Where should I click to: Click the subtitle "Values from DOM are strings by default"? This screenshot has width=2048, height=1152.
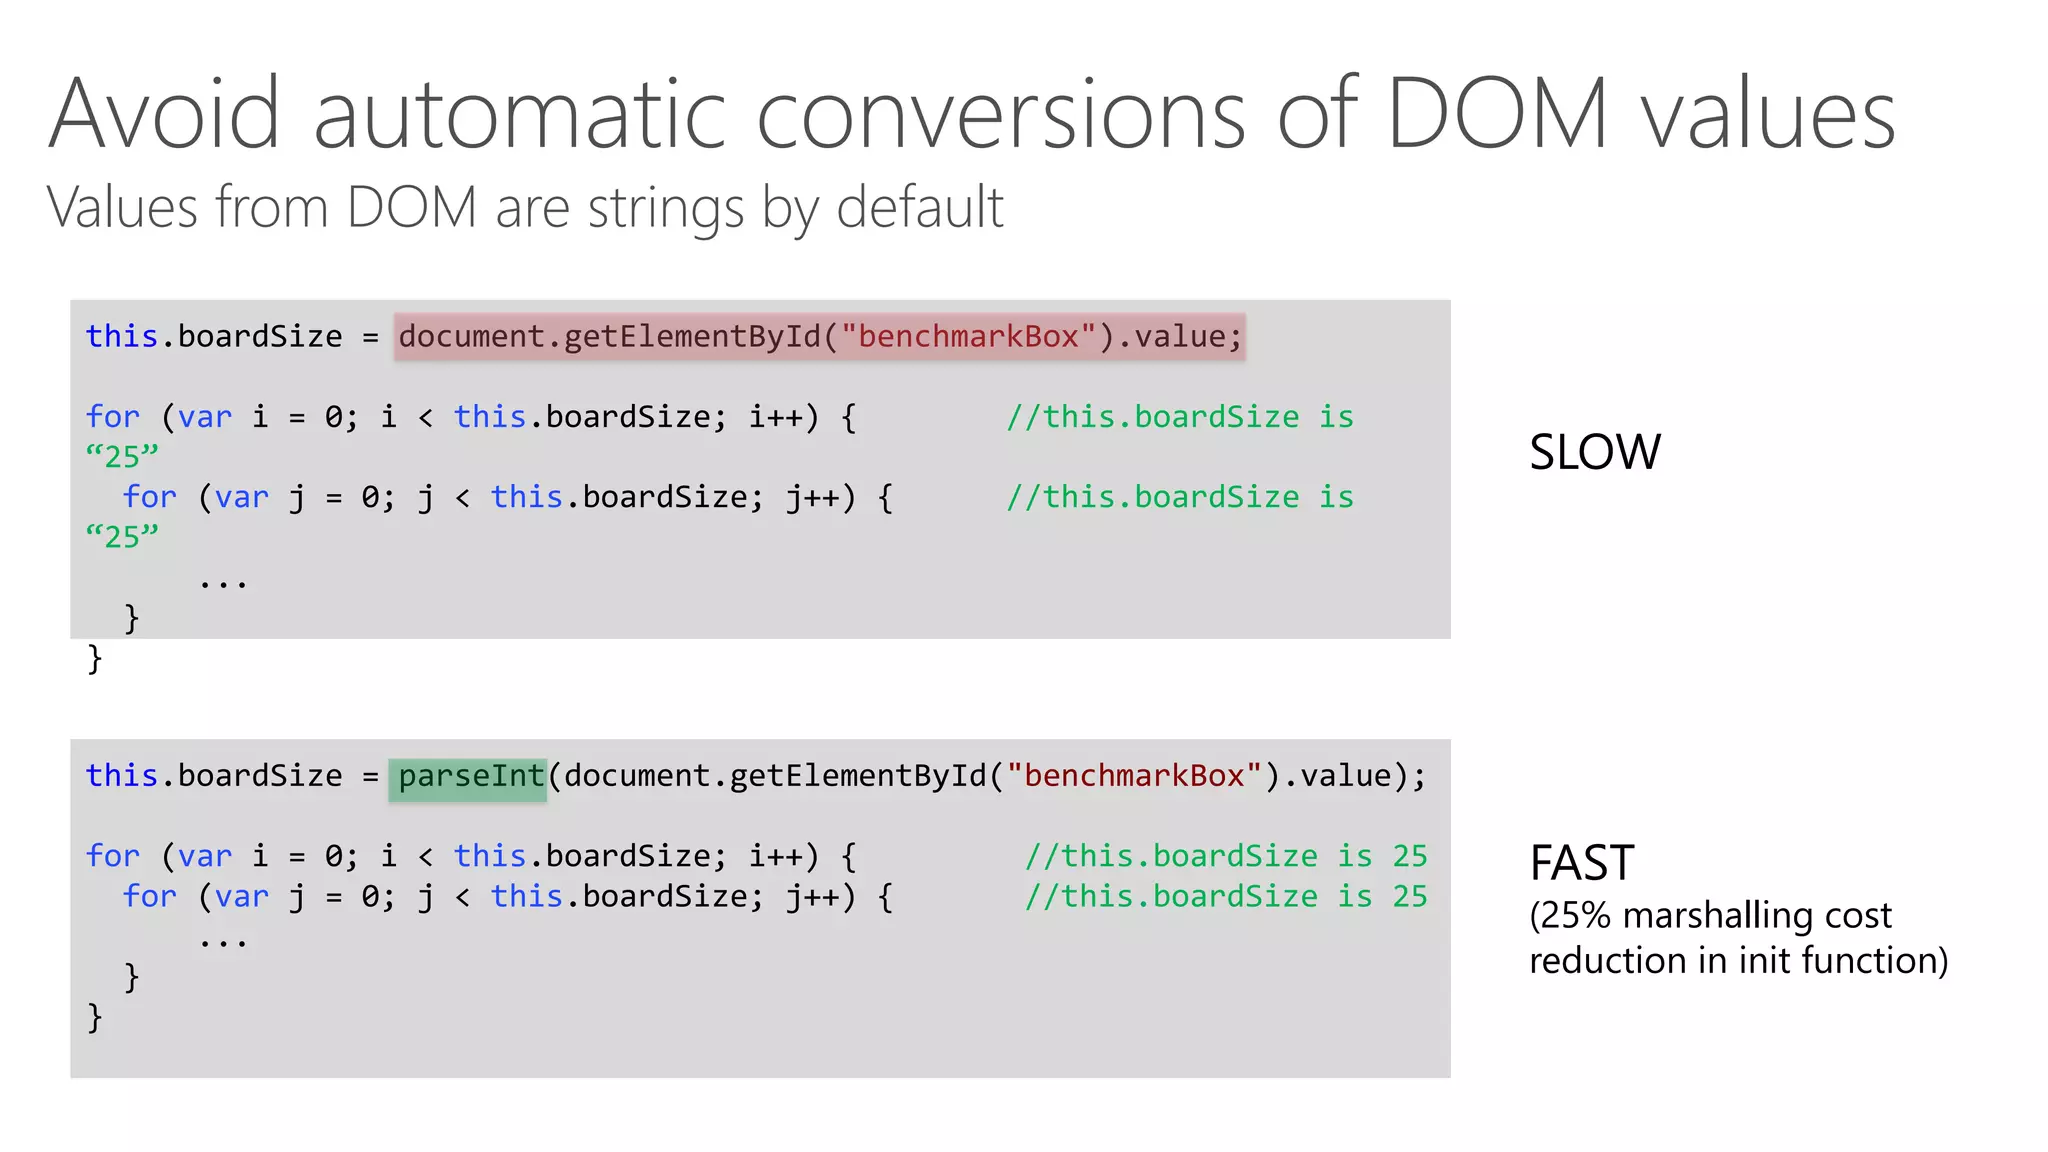click(525, 208)
